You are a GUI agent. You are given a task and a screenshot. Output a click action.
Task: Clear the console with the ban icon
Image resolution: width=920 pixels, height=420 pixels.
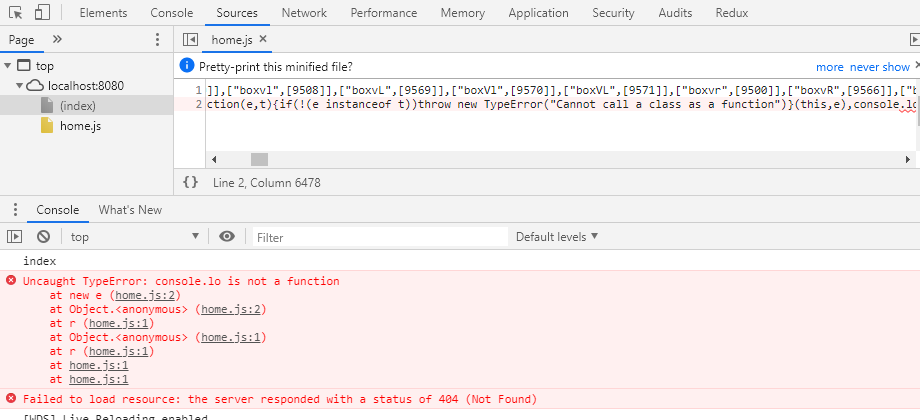(43, 237)
